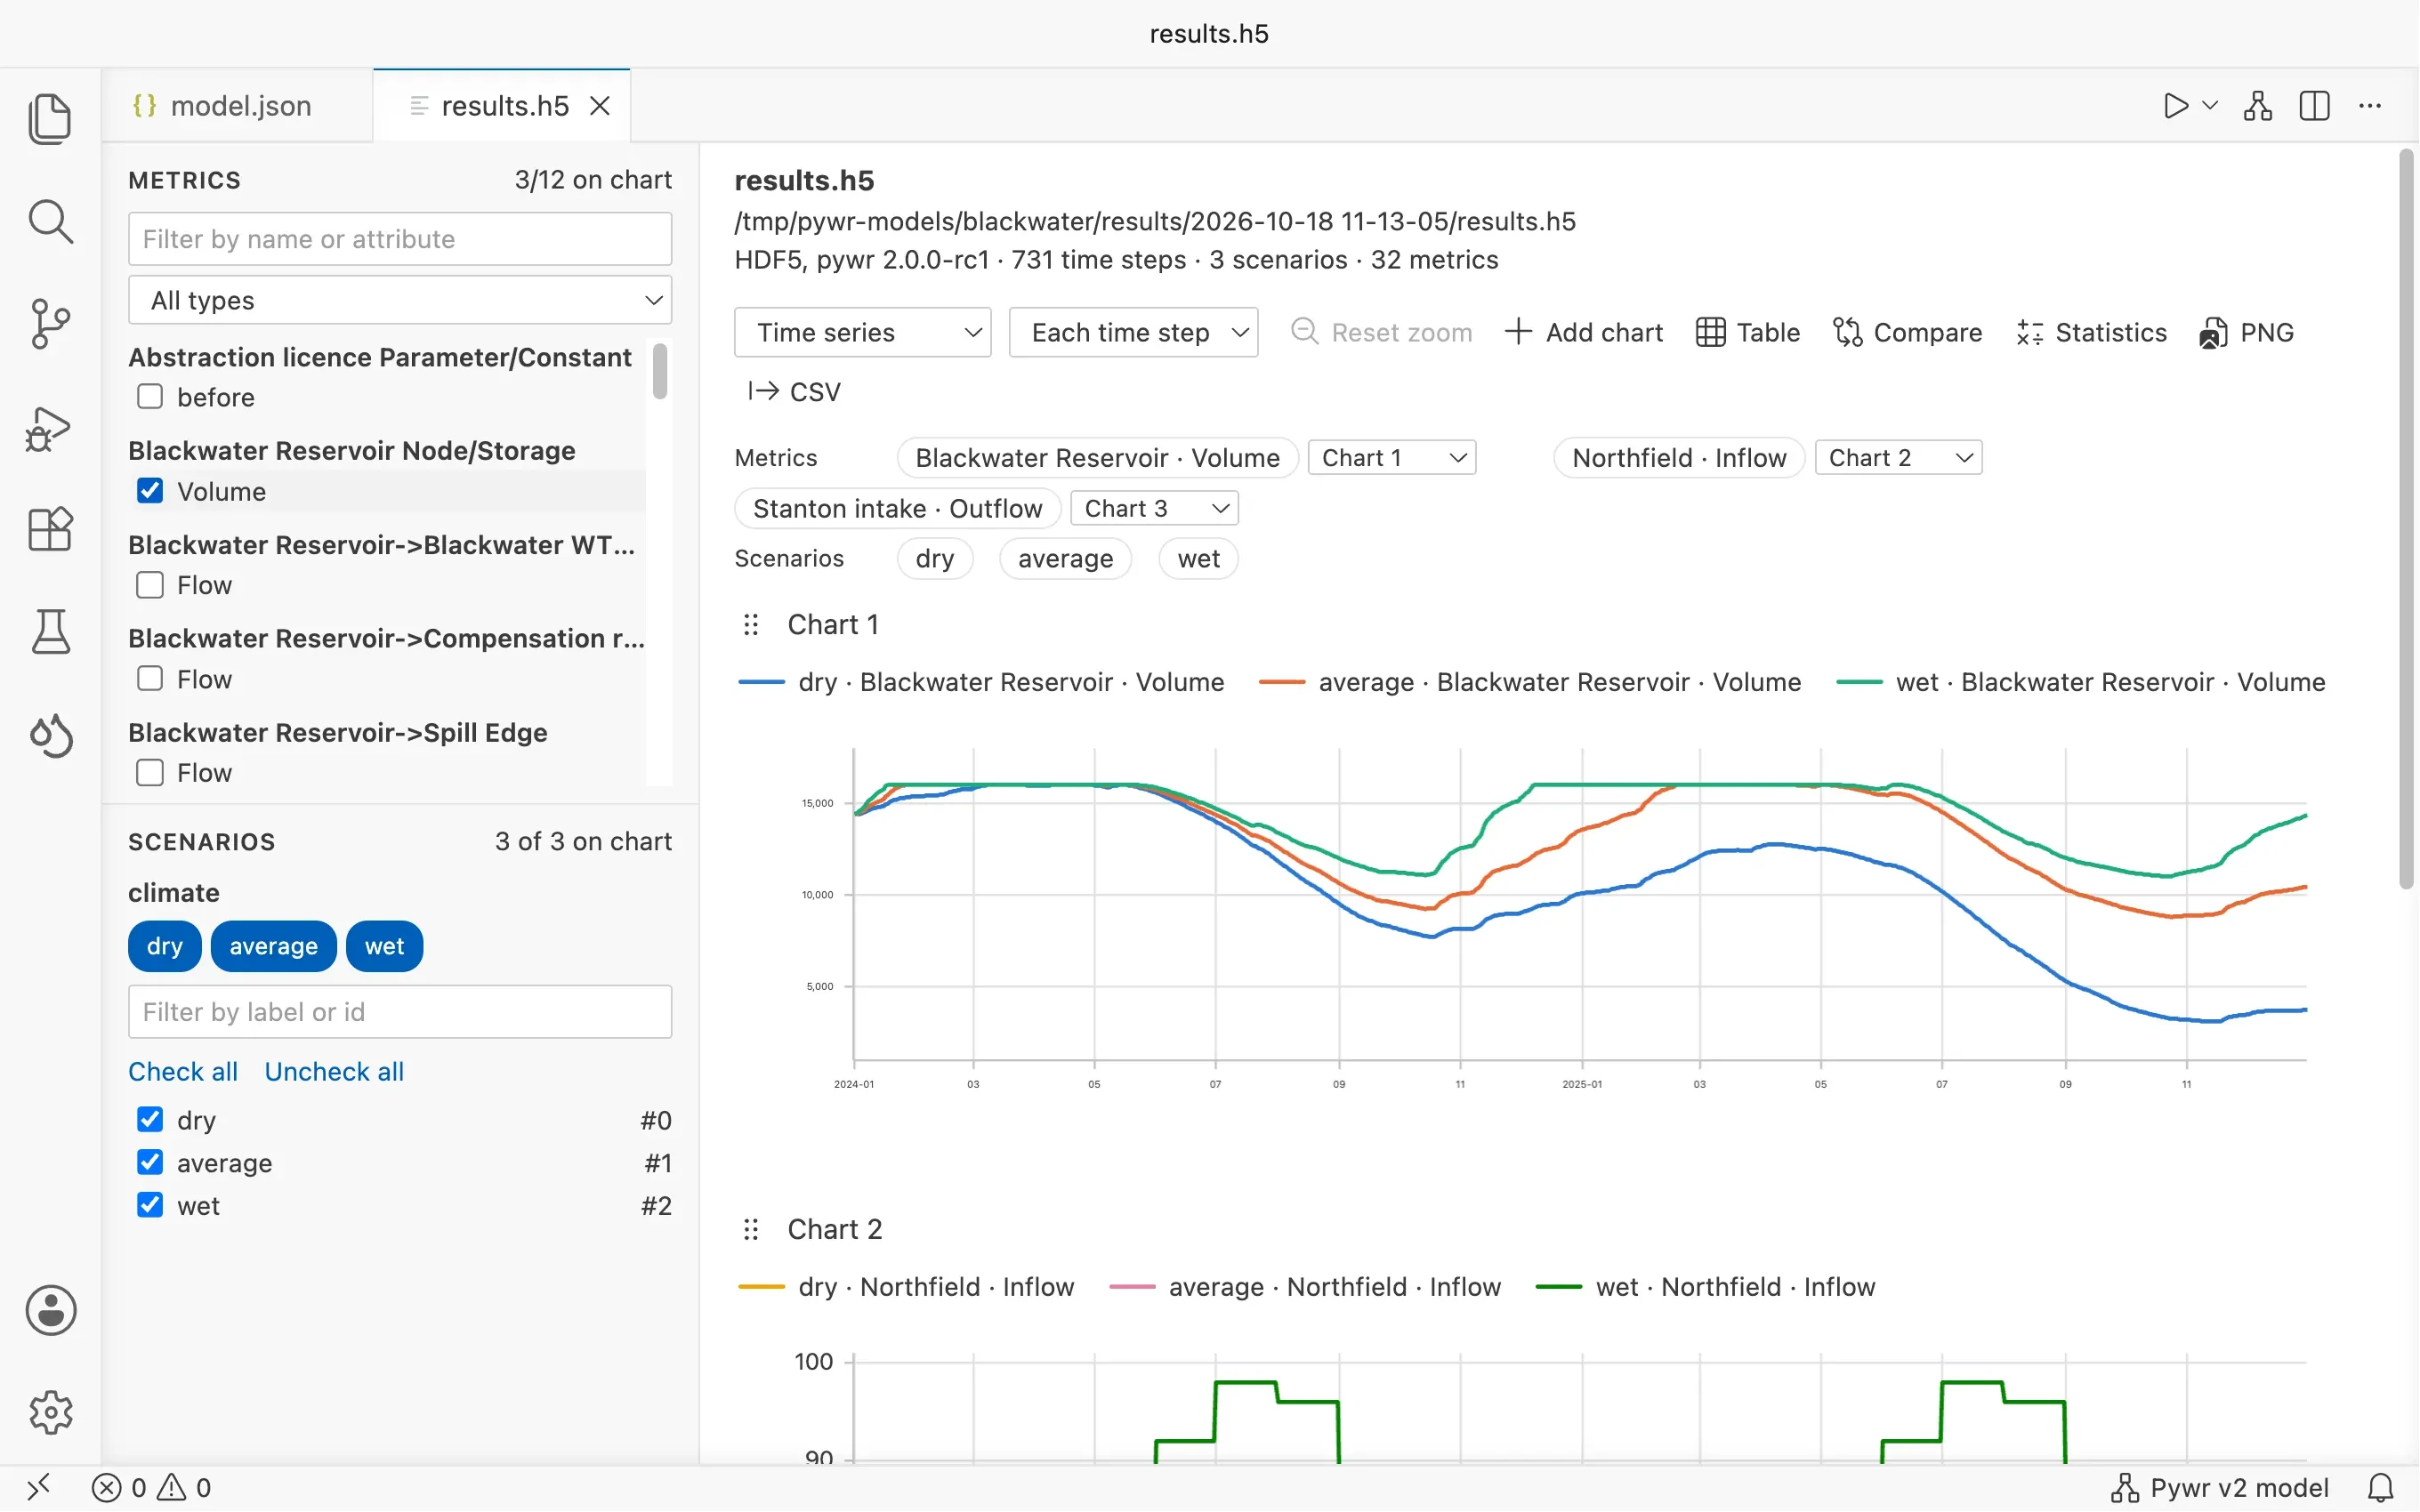Open errors and warnings in status bar
2420x1512 pixels.
pos(152,1488)
